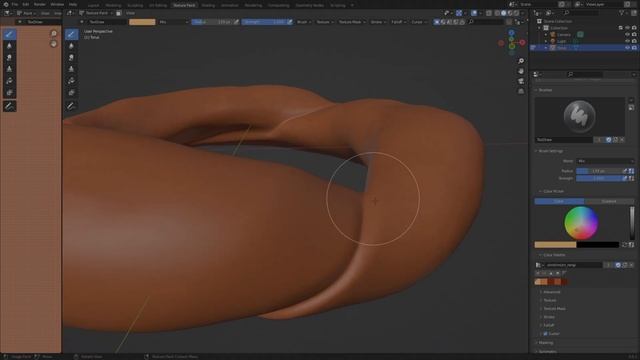This screenshot has height=360, width=640.
Task: Select the Annotate tool in 3D viewport toolbar
Action: 71,106
